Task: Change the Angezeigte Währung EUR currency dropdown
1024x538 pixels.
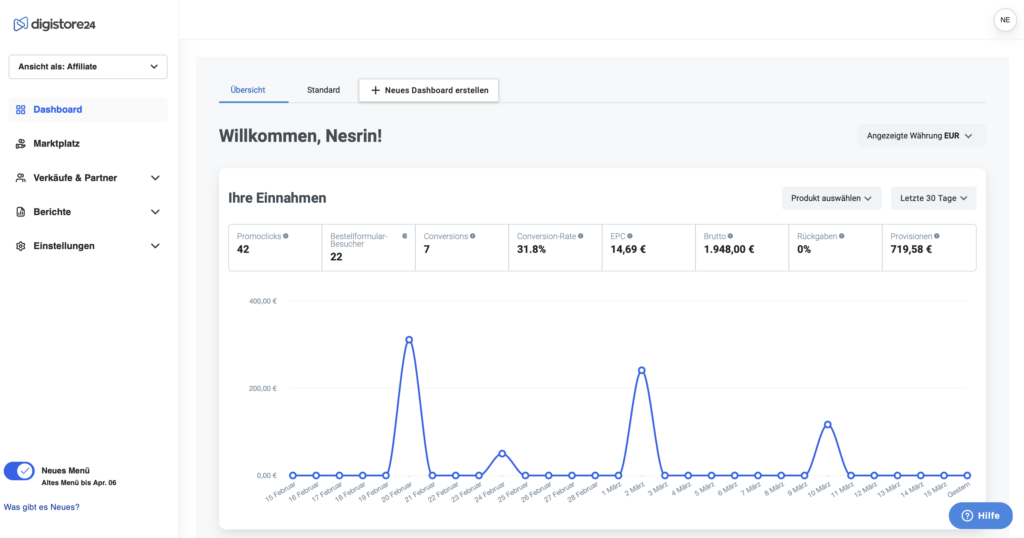Action: (x=921, y=136)
